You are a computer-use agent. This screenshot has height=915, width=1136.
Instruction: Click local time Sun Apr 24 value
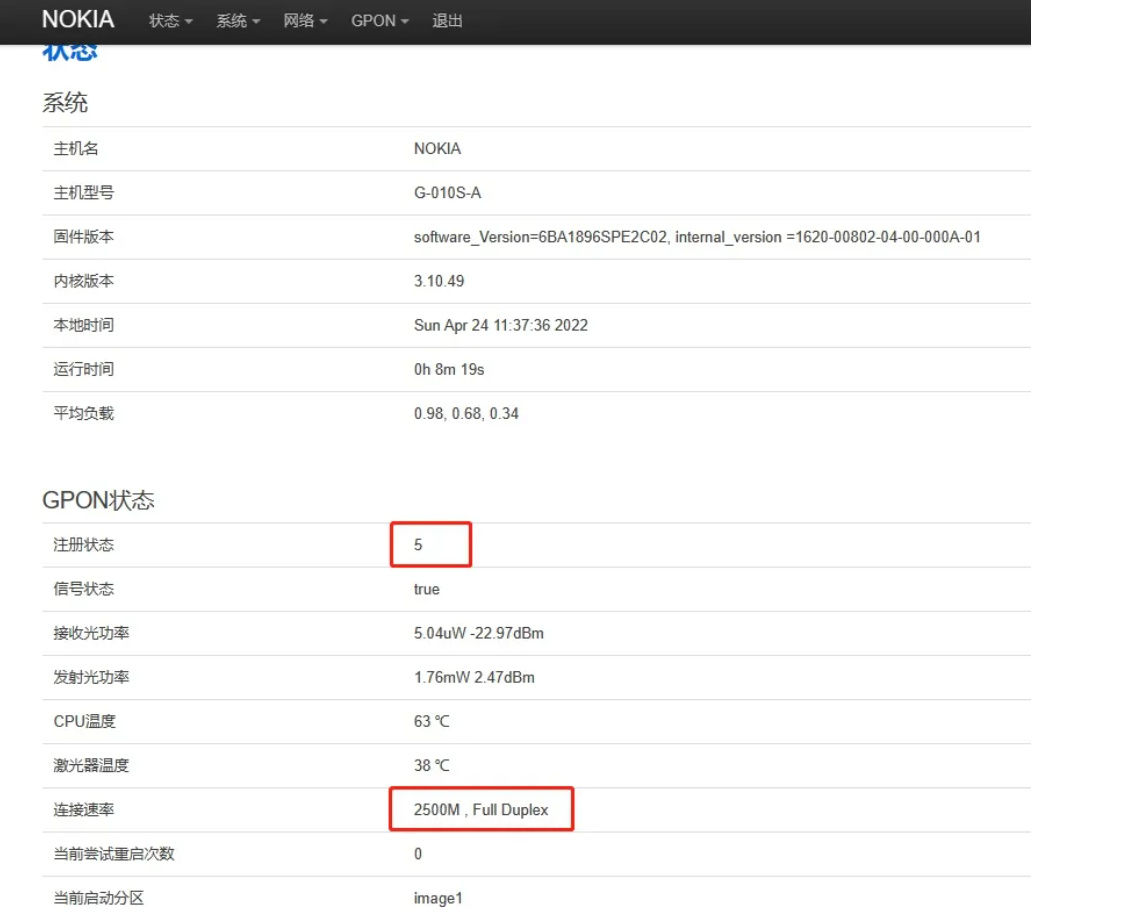coord(501,325)
